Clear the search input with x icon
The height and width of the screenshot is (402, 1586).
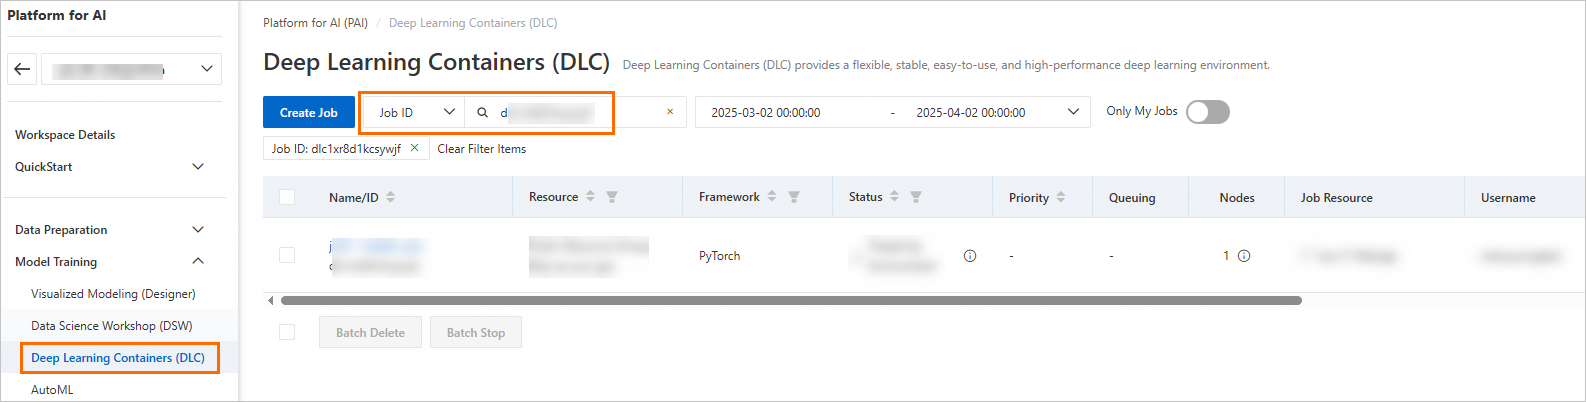tap(670, 112)
